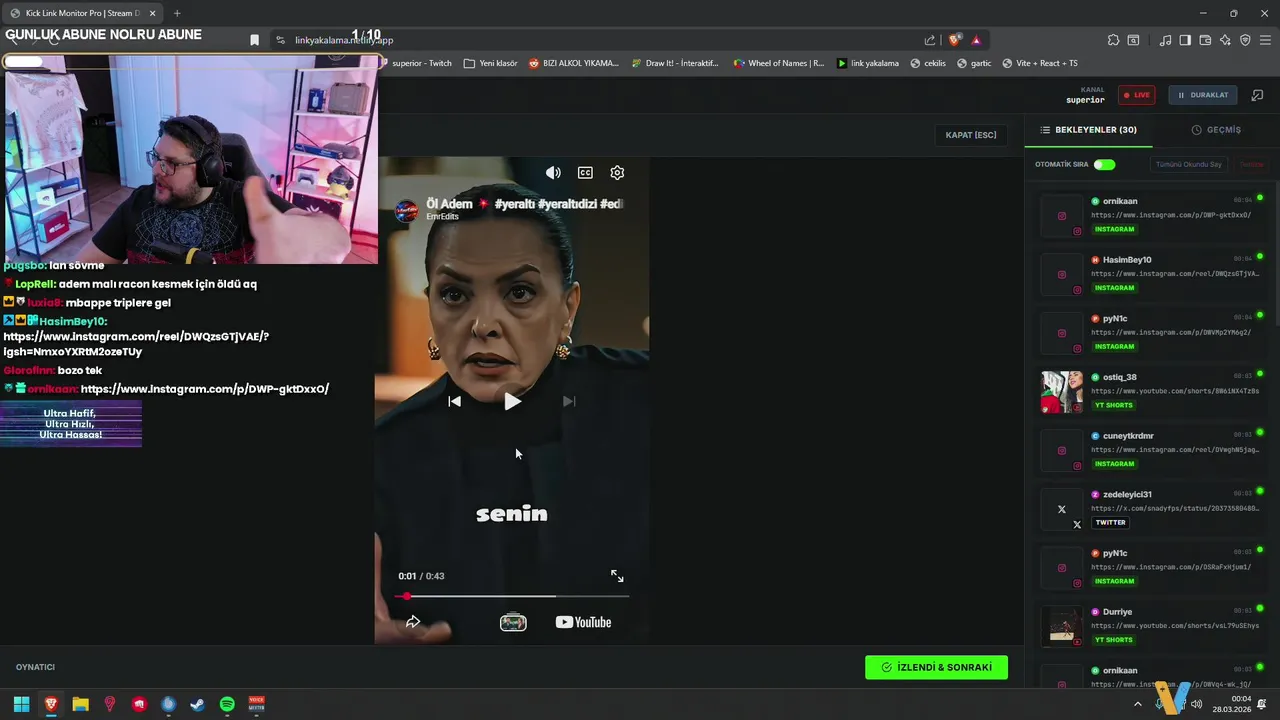The height and width of the screenshot is (720, 1280).
Task: Mute the video with the speaker icon
Action: (x=553, y=173)
